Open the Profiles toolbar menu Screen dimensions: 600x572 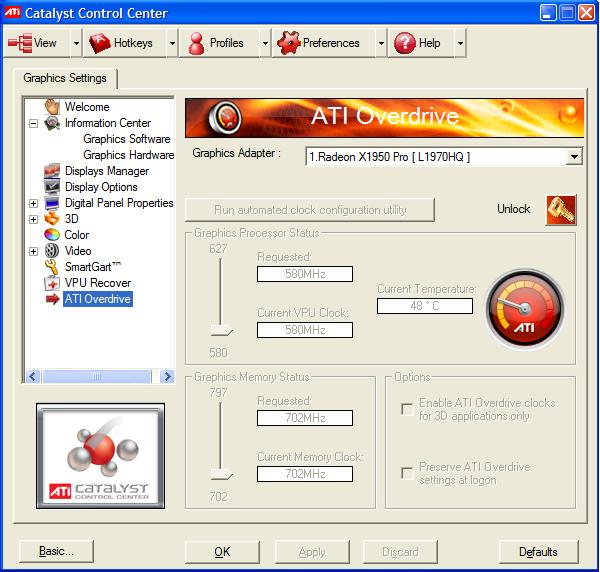coord(220,43)
